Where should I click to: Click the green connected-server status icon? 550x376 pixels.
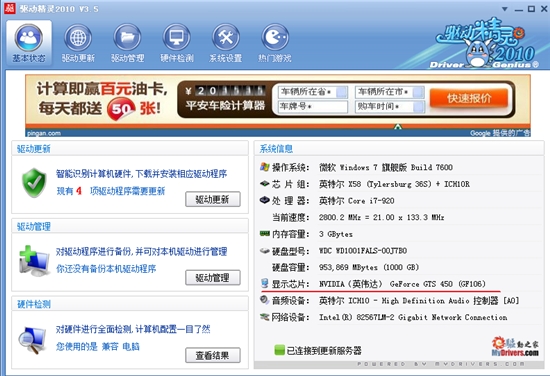point(280,350)
